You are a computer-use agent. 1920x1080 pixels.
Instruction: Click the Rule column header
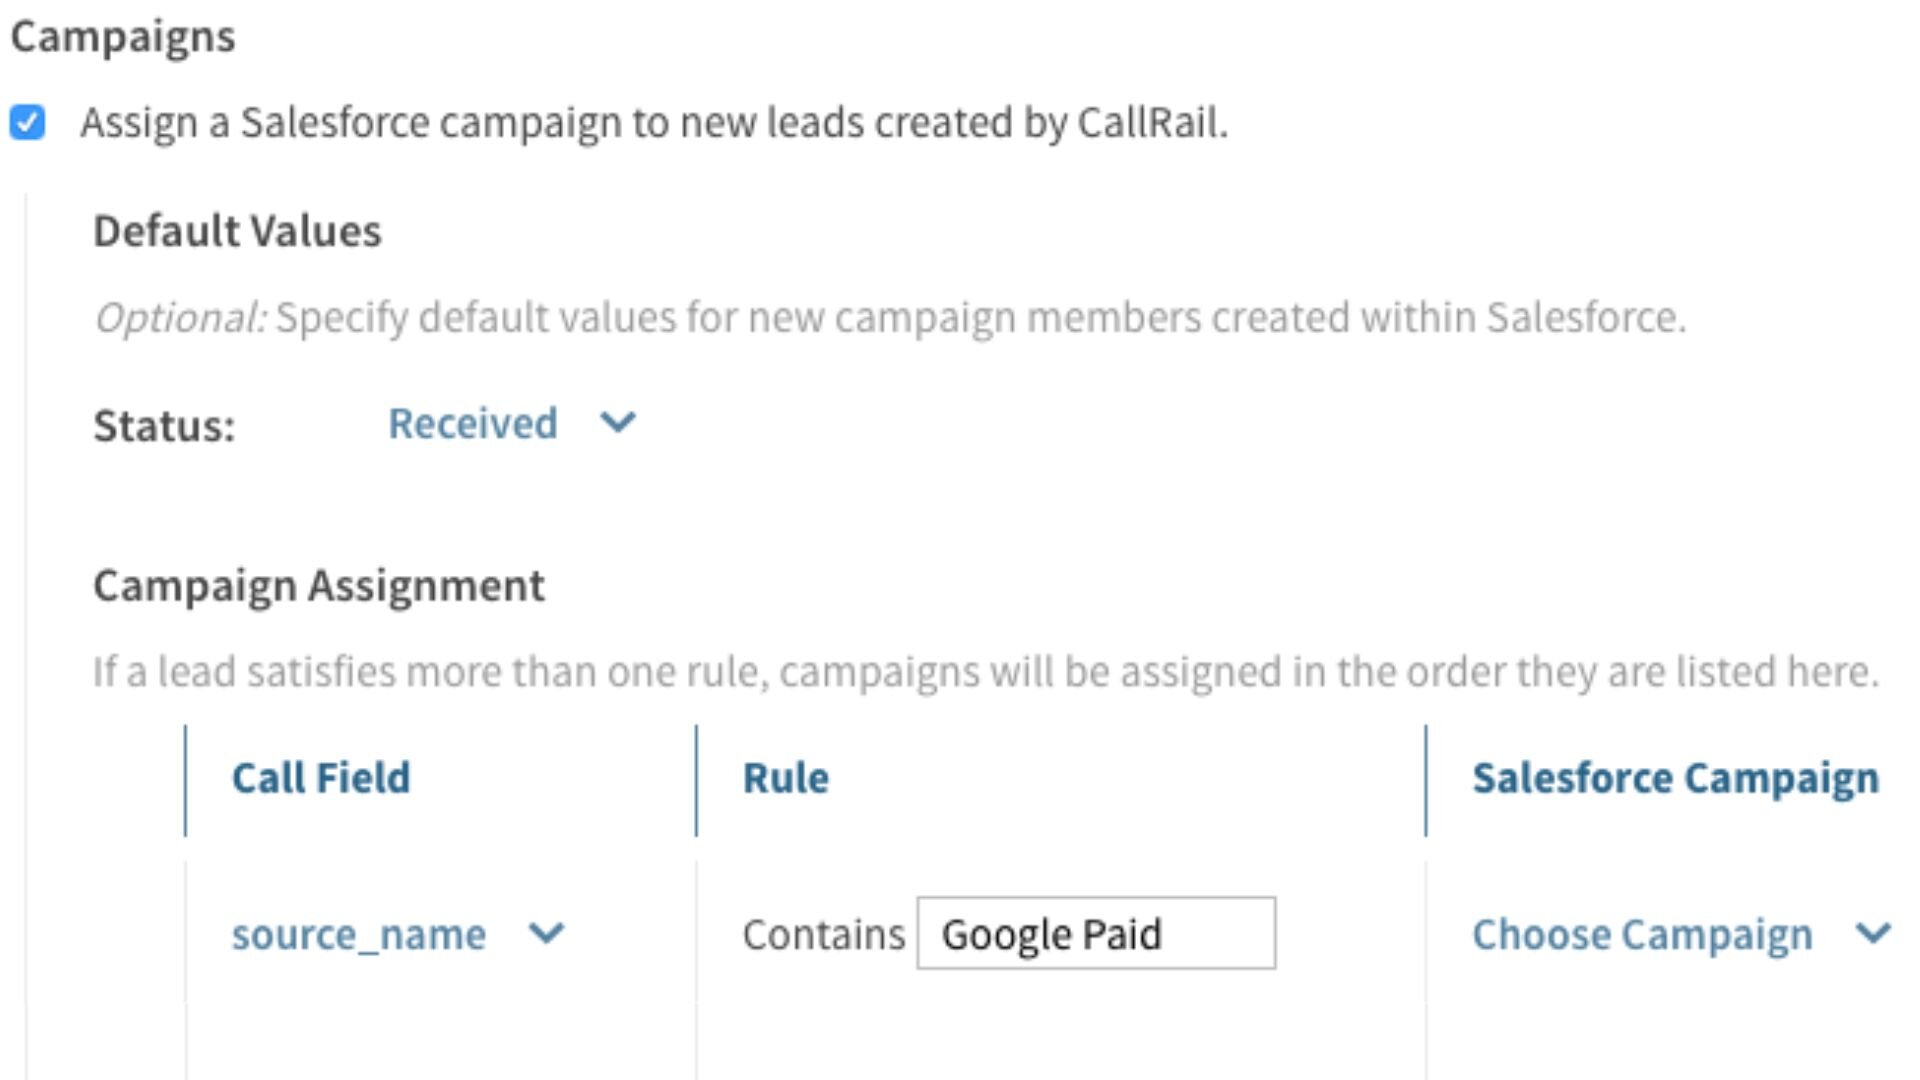(x=785, y=778)
